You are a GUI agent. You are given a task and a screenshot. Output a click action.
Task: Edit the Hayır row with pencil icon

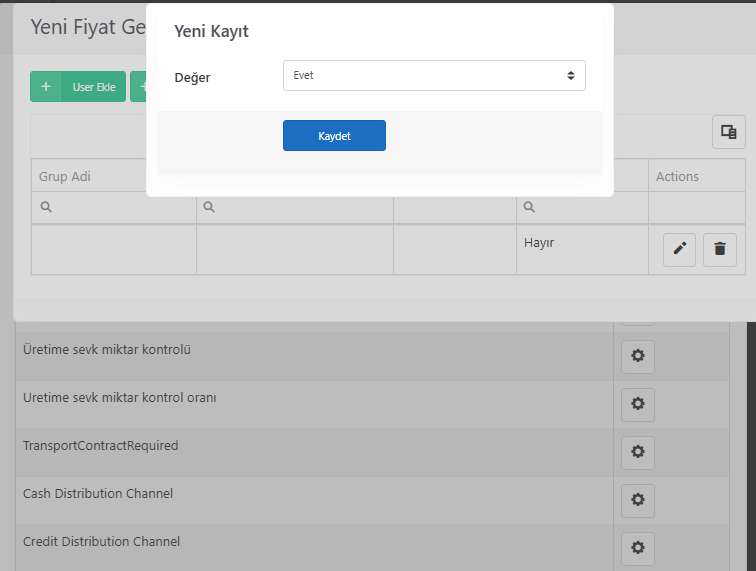click(679, 249)
